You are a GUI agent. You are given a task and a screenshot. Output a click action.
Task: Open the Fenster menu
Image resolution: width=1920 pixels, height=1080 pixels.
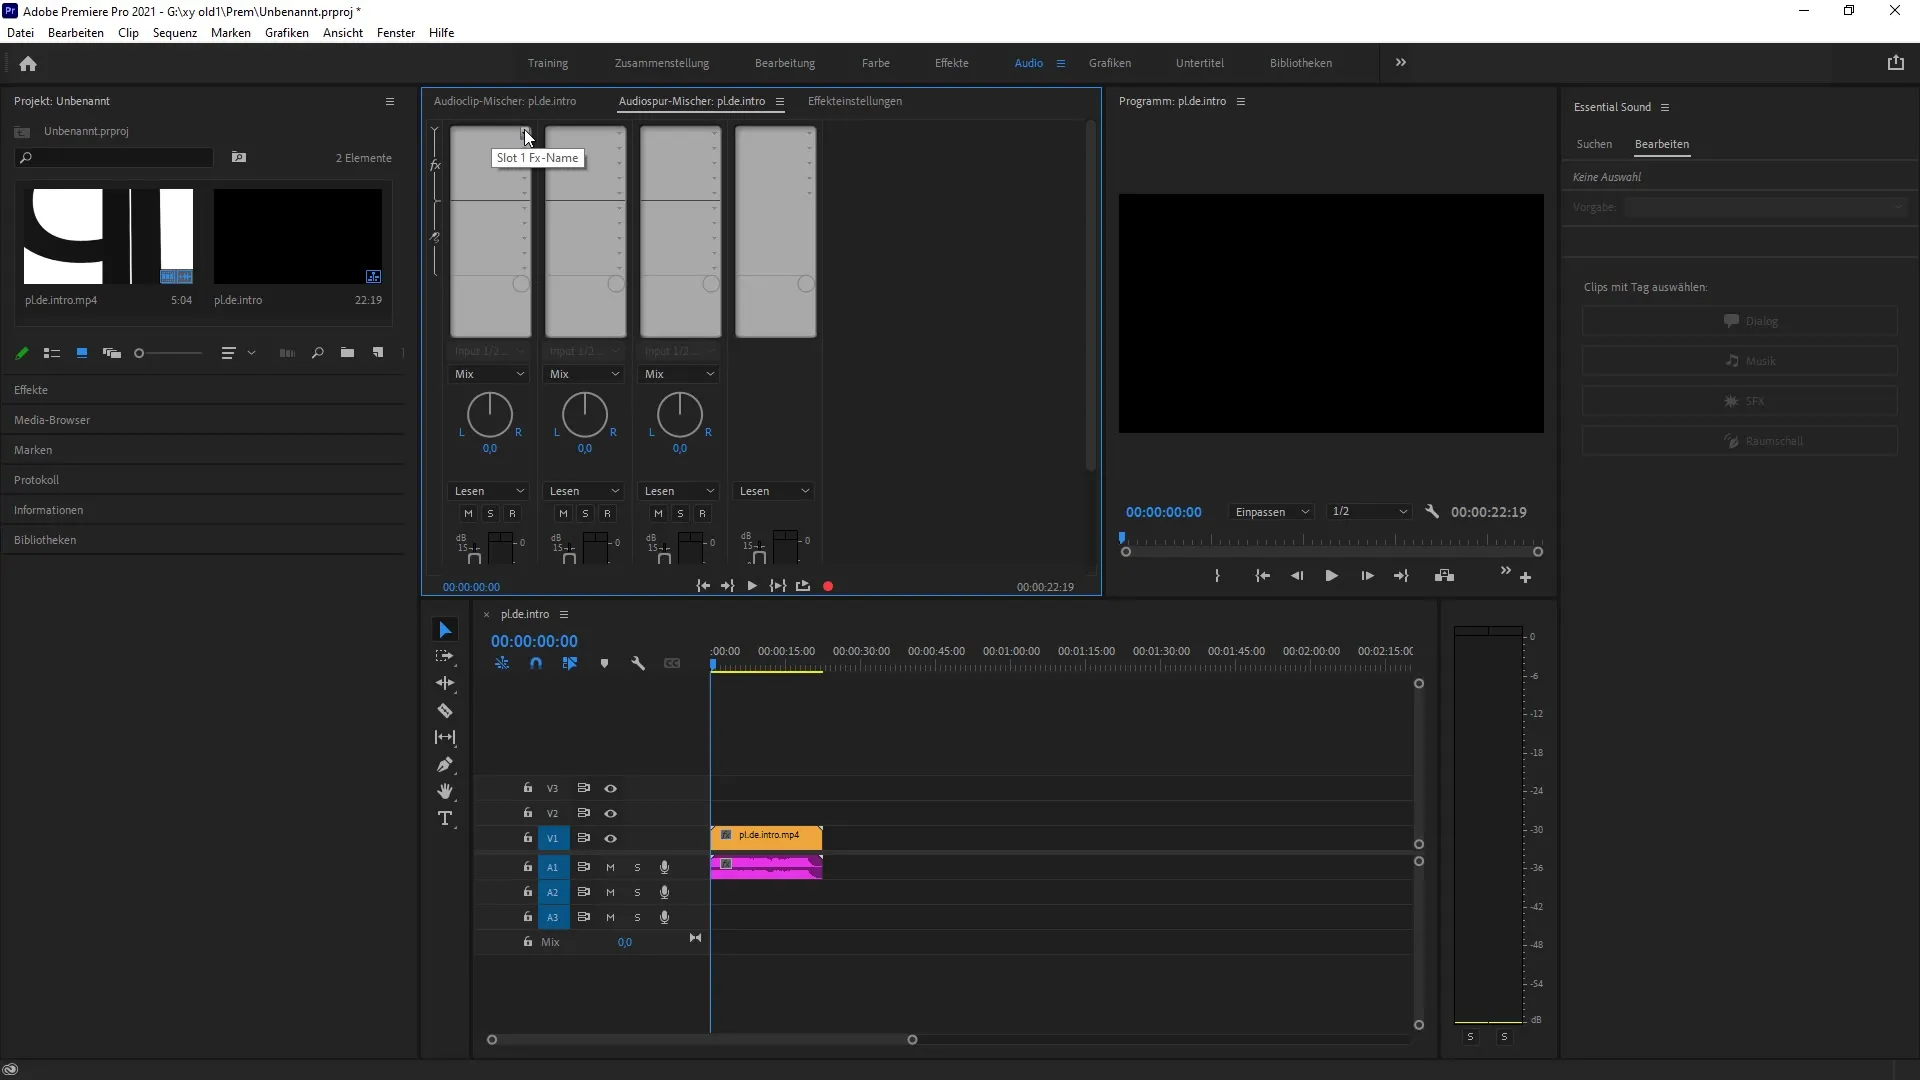click(396, 33)
